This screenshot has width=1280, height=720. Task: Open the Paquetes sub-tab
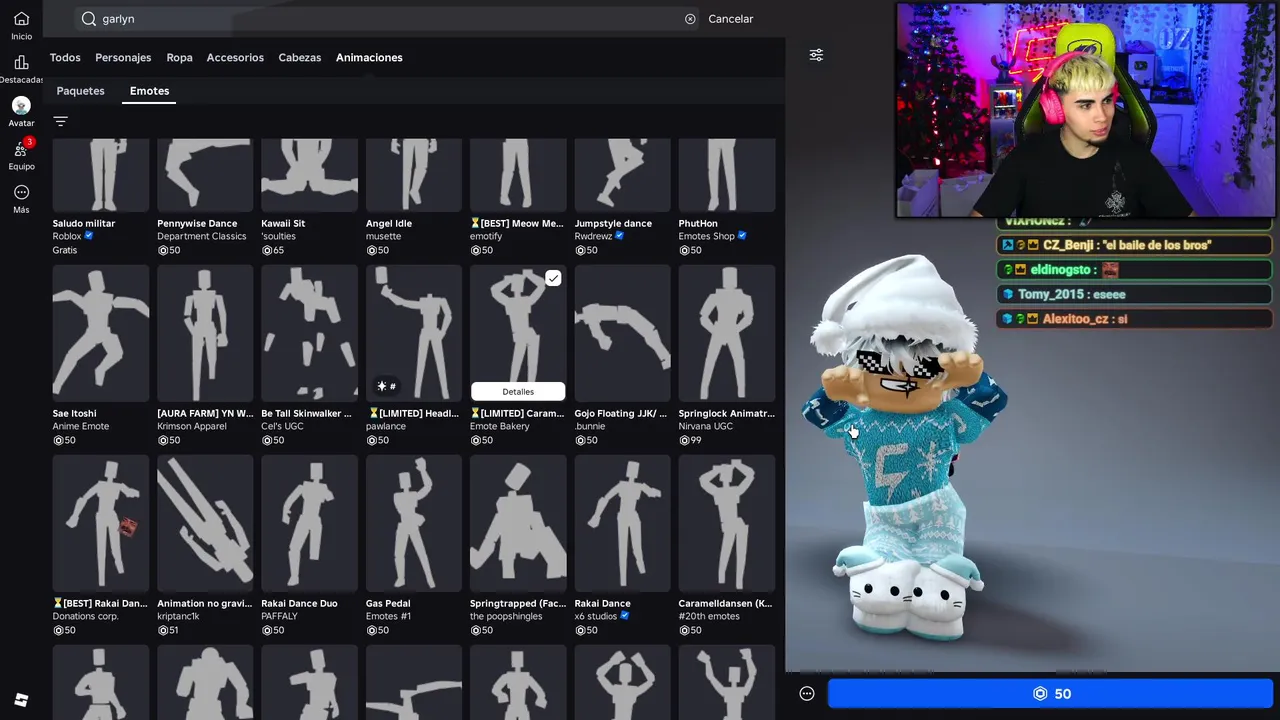pyautogui.click(x=80, y=91)
